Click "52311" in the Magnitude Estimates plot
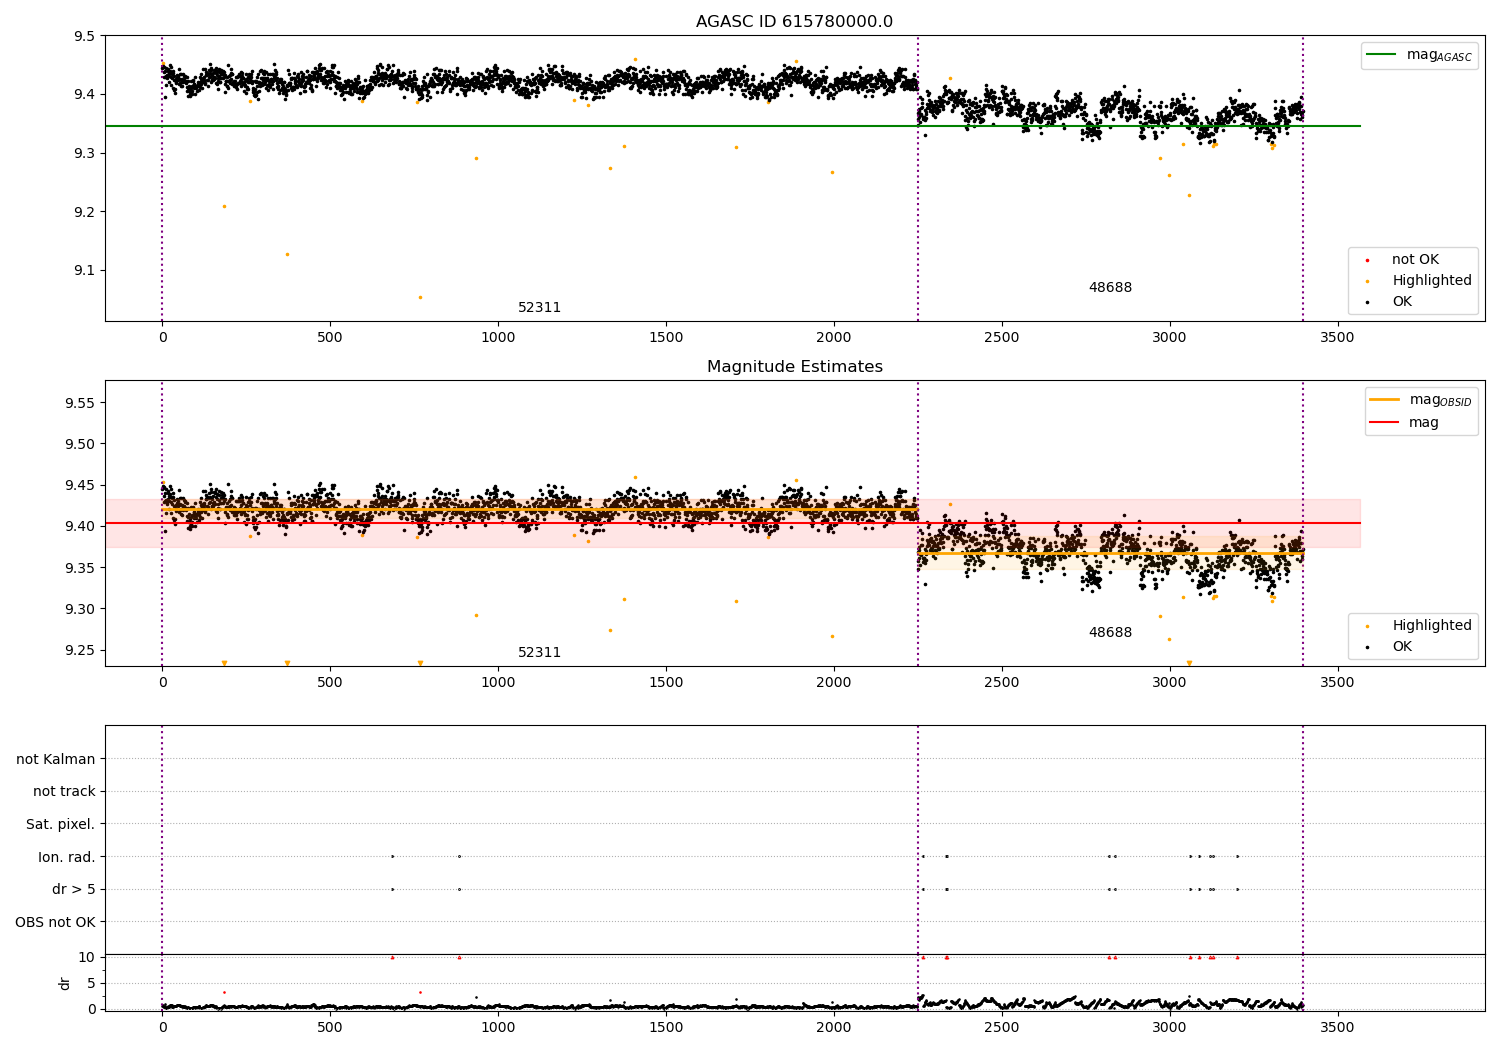 [x=539, y=653]
